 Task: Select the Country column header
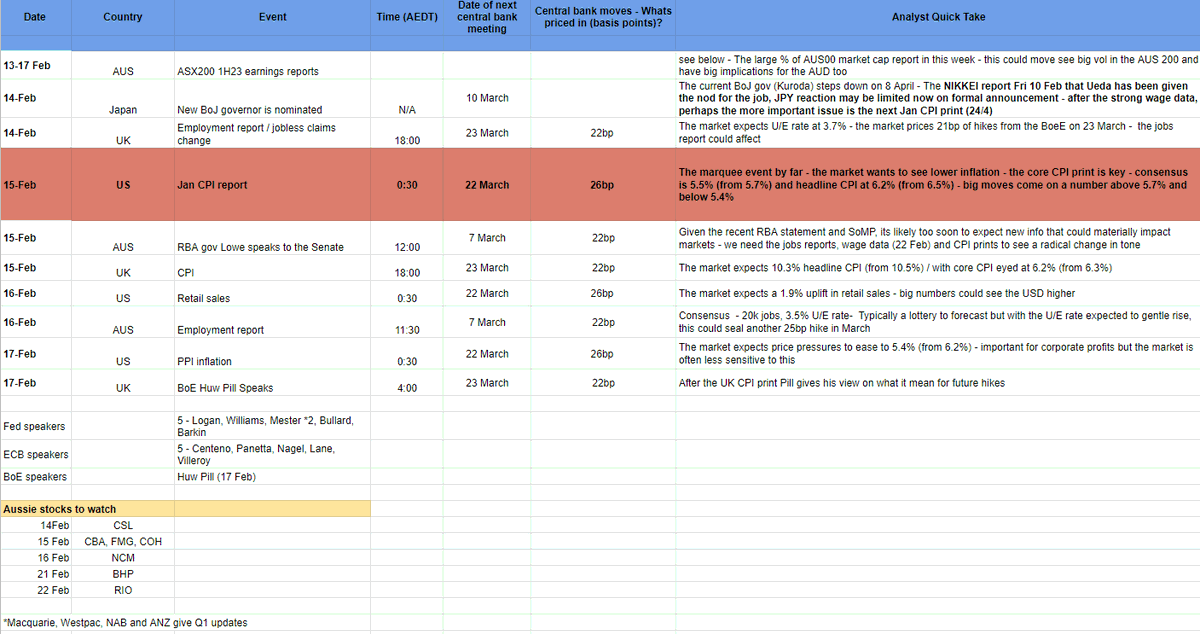click(122, 17)
